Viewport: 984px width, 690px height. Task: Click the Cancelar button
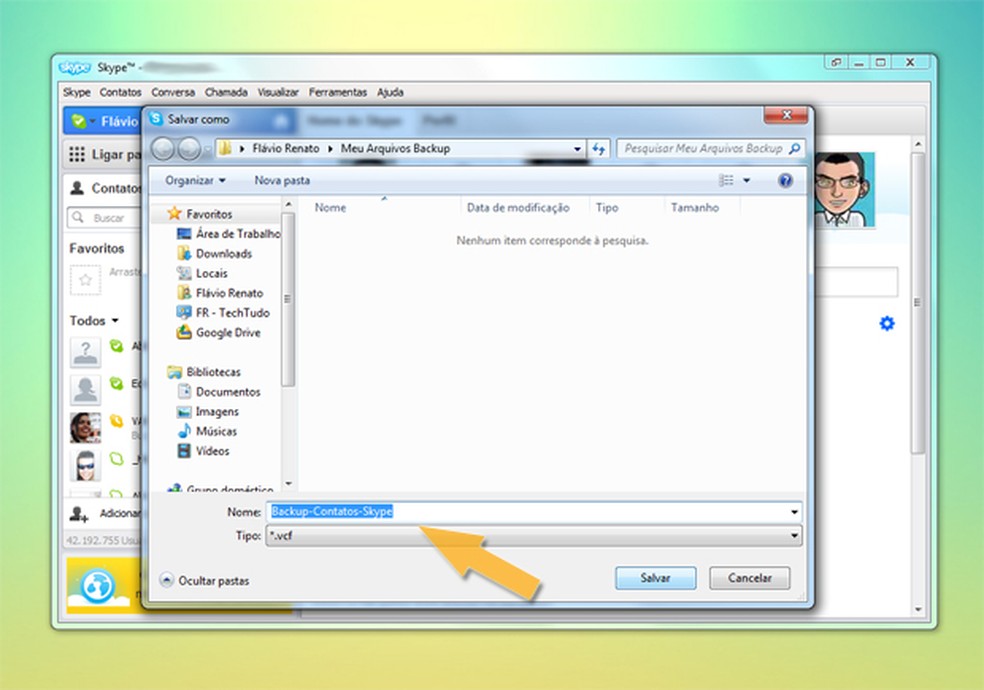tap(749, 578)
